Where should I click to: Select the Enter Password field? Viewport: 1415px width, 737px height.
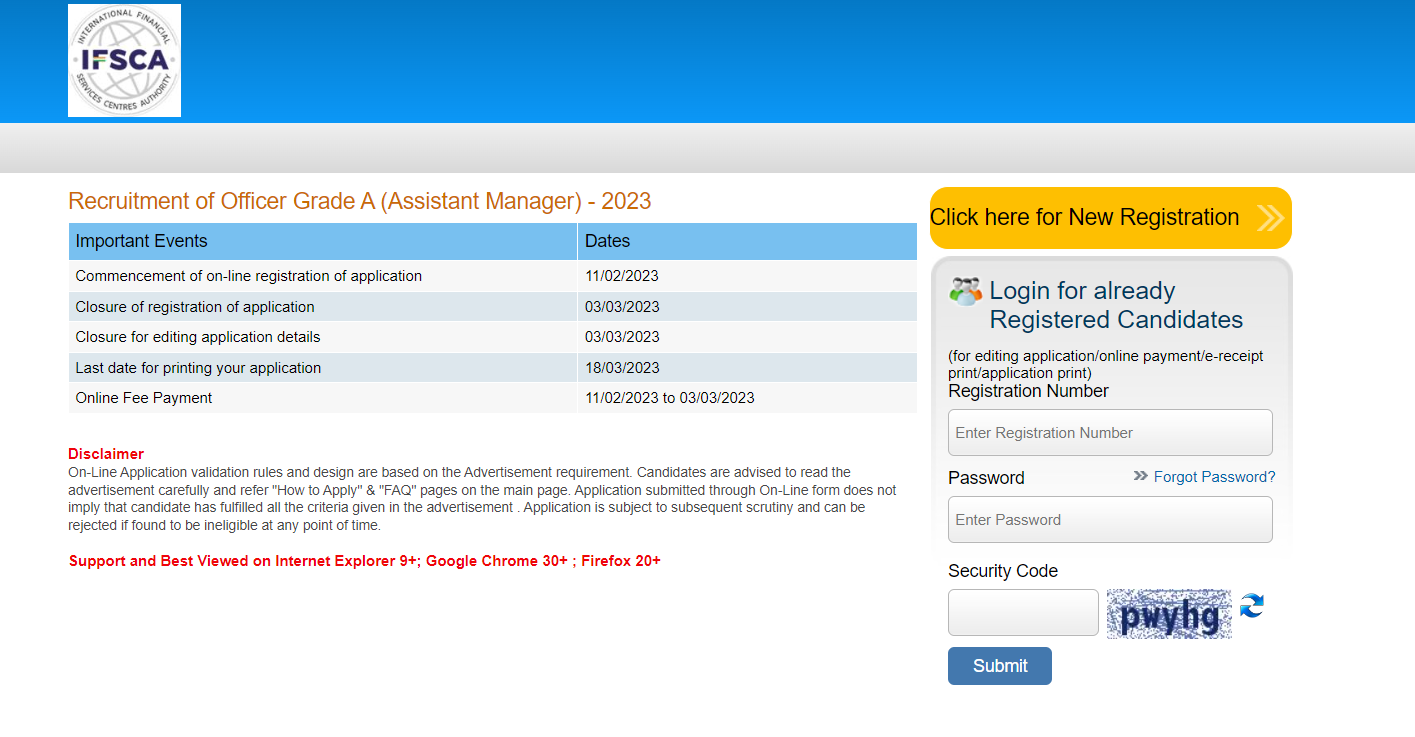[x=1110, y=519]
